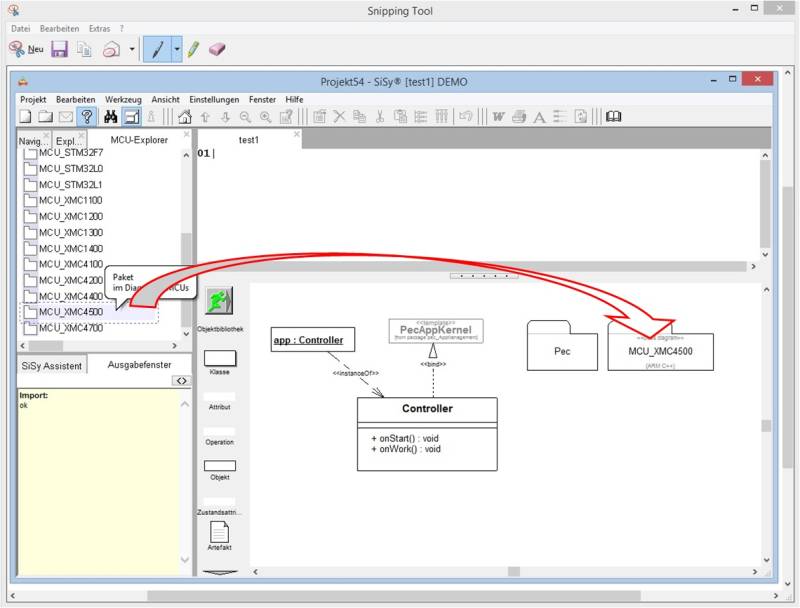Click envelope icon in SiSy toolbar
The image size is (800, 608).
pyautogui.click(x=66, y=117)
